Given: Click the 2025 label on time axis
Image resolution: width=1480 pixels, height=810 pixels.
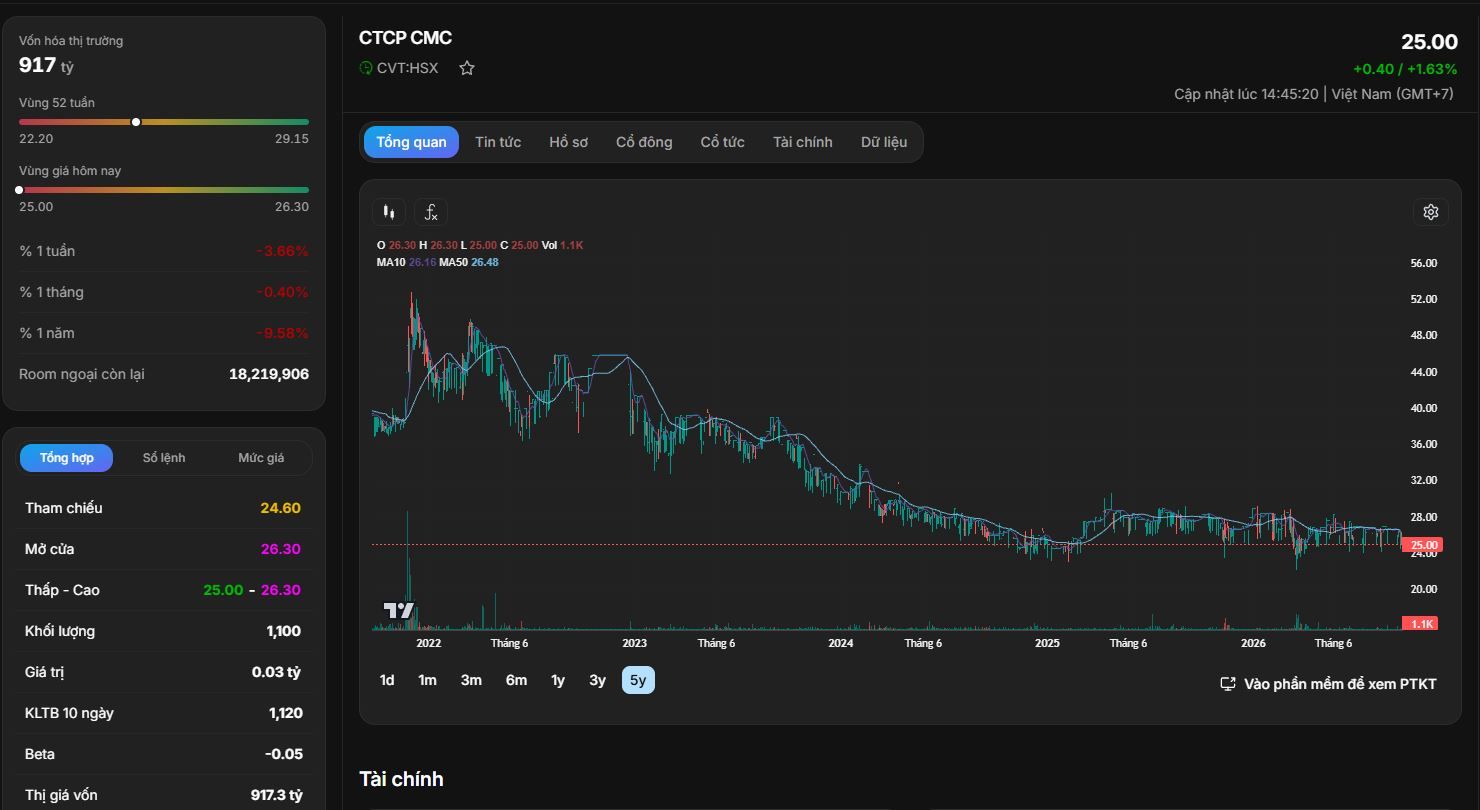Looking at the screenshot, I should [x=1047, y=643].
